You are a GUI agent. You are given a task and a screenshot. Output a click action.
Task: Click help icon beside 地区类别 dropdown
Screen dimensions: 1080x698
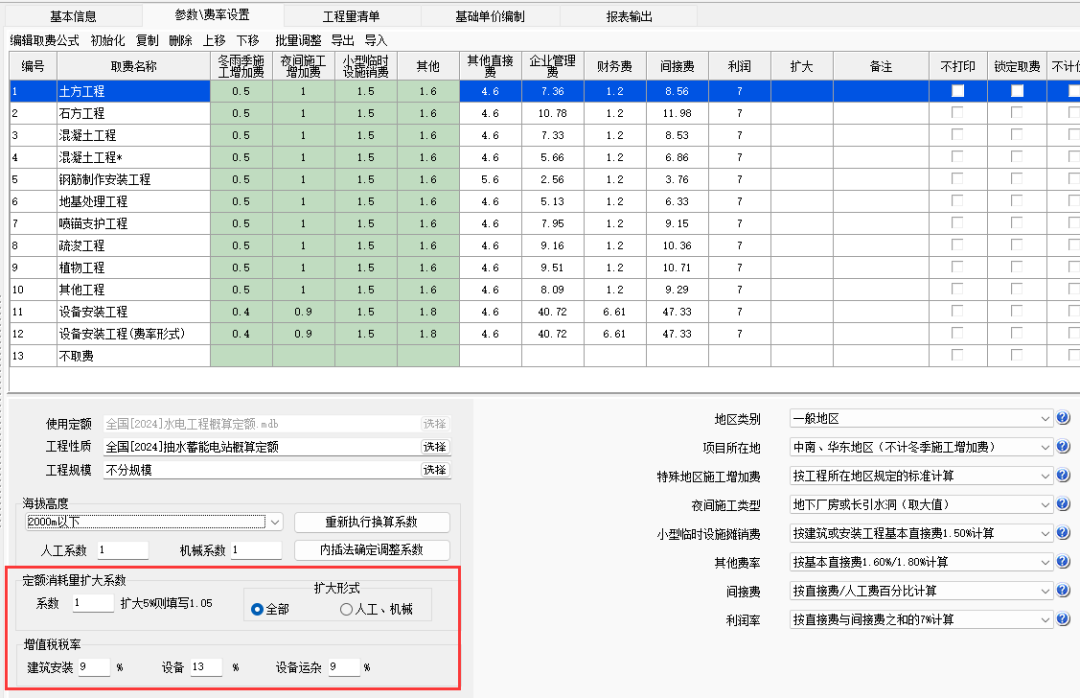[x=1063, y=418]
